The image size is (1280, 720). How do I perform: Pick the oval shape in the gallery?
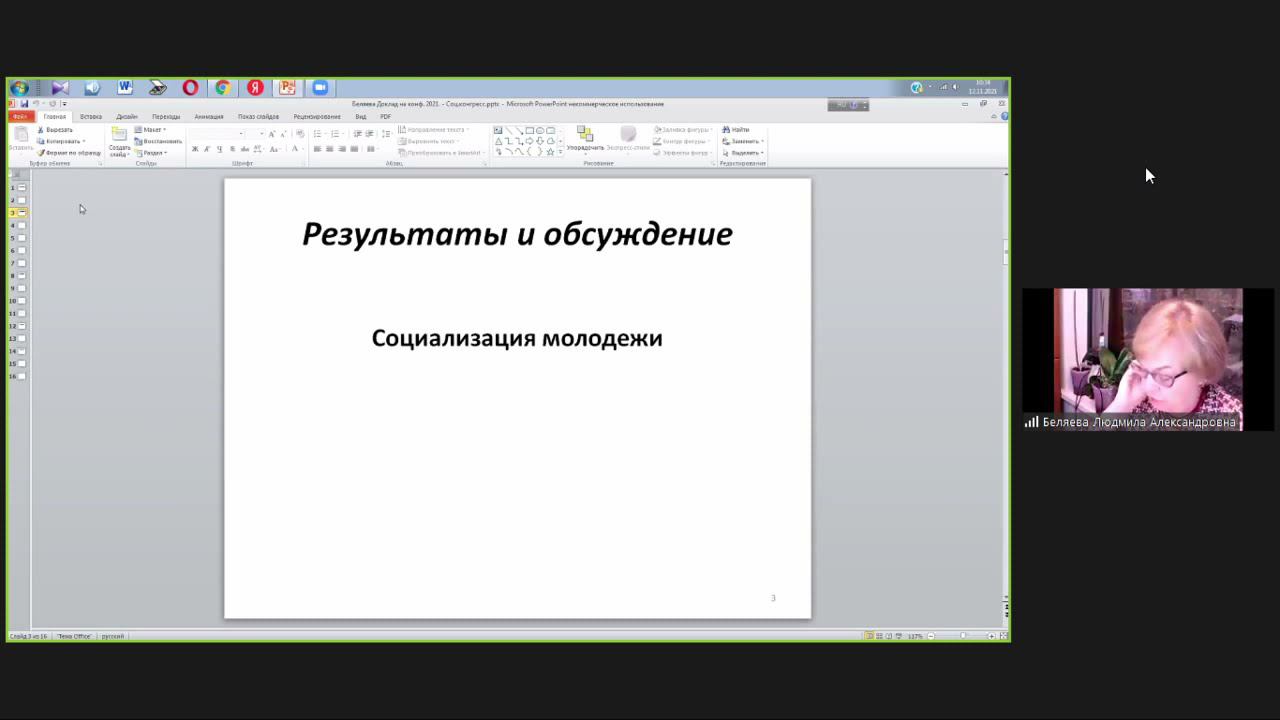(540, 130)
